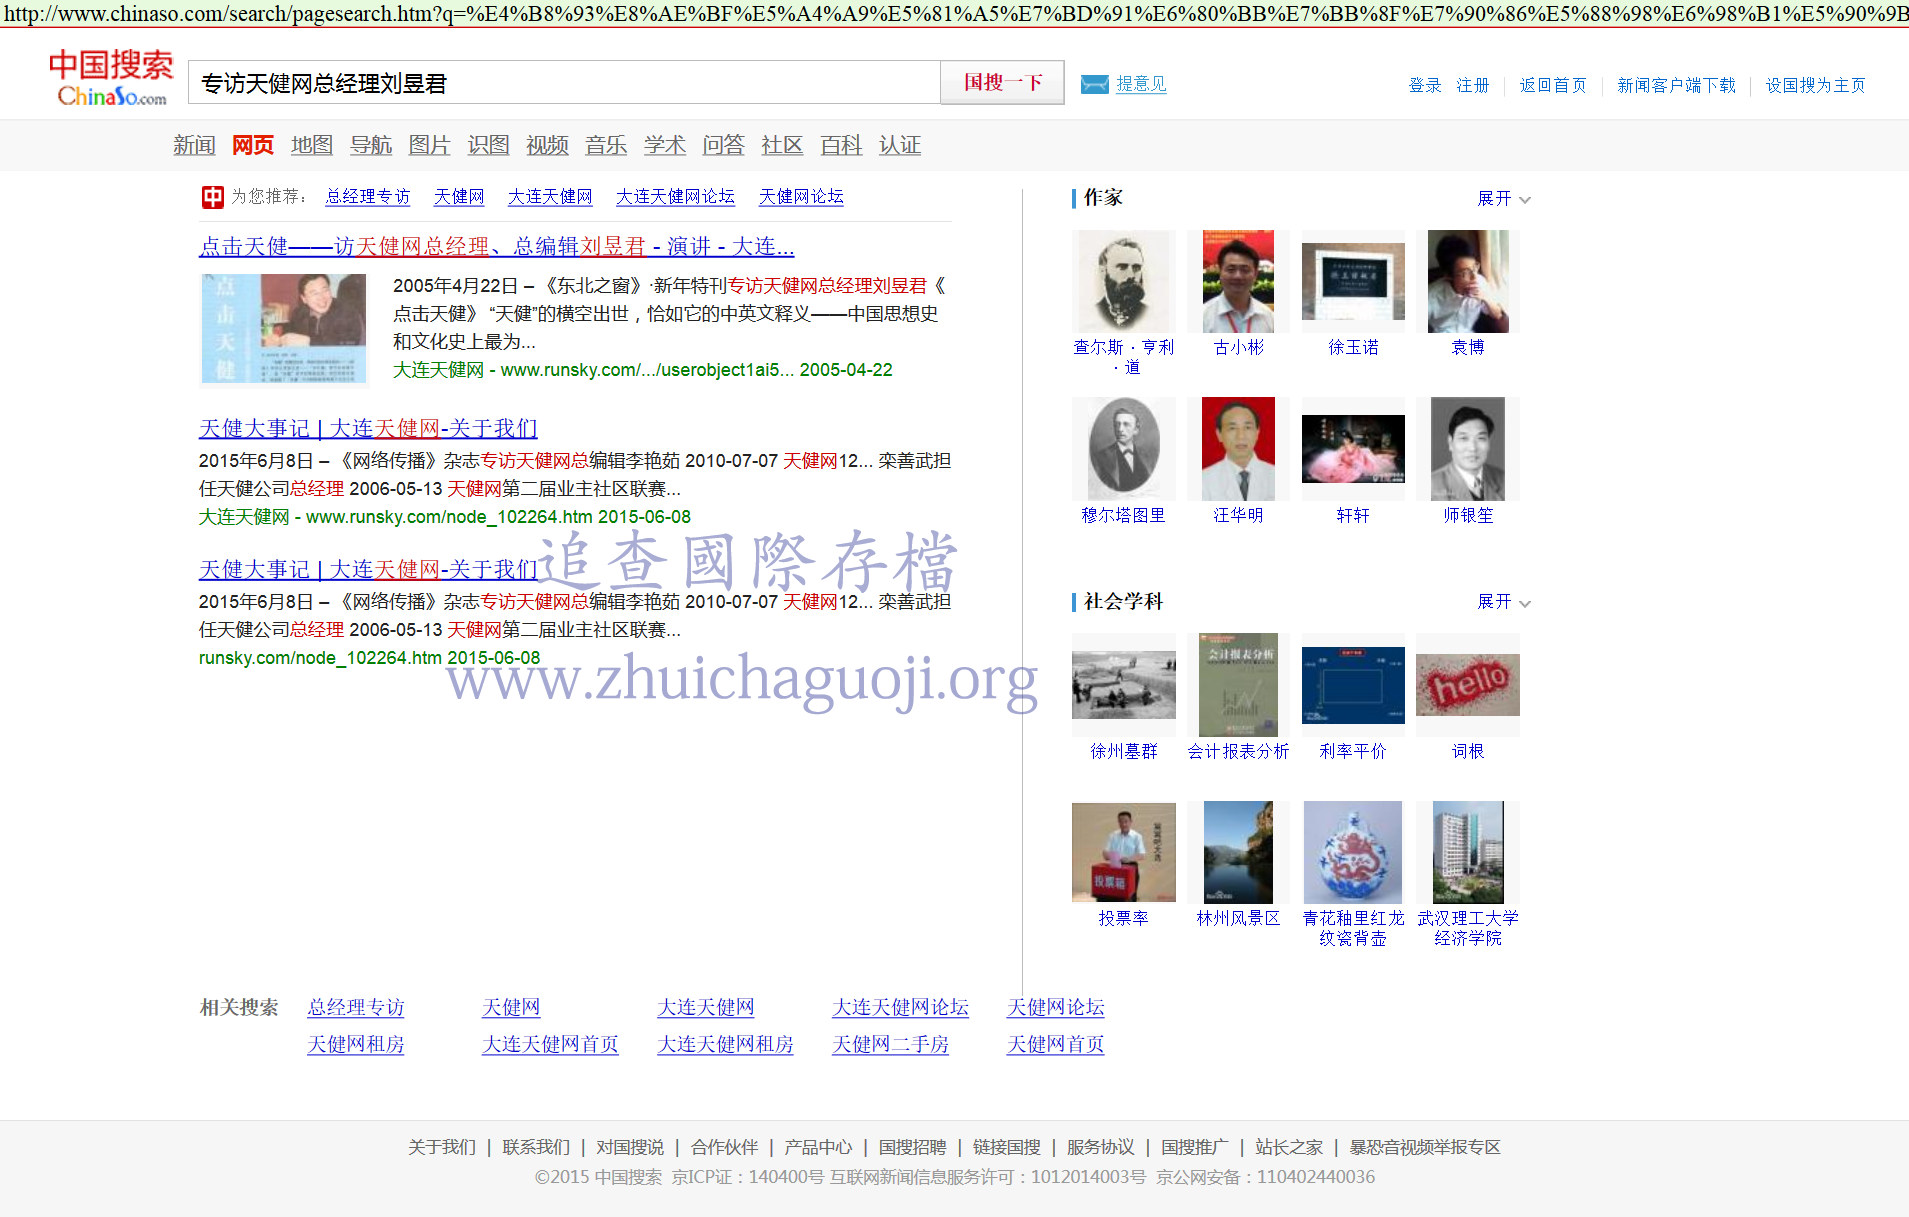The height and width of the screenshot is (1217, 1909).
Task: Expand the 社会学科 section
Action: point(1503,602)
